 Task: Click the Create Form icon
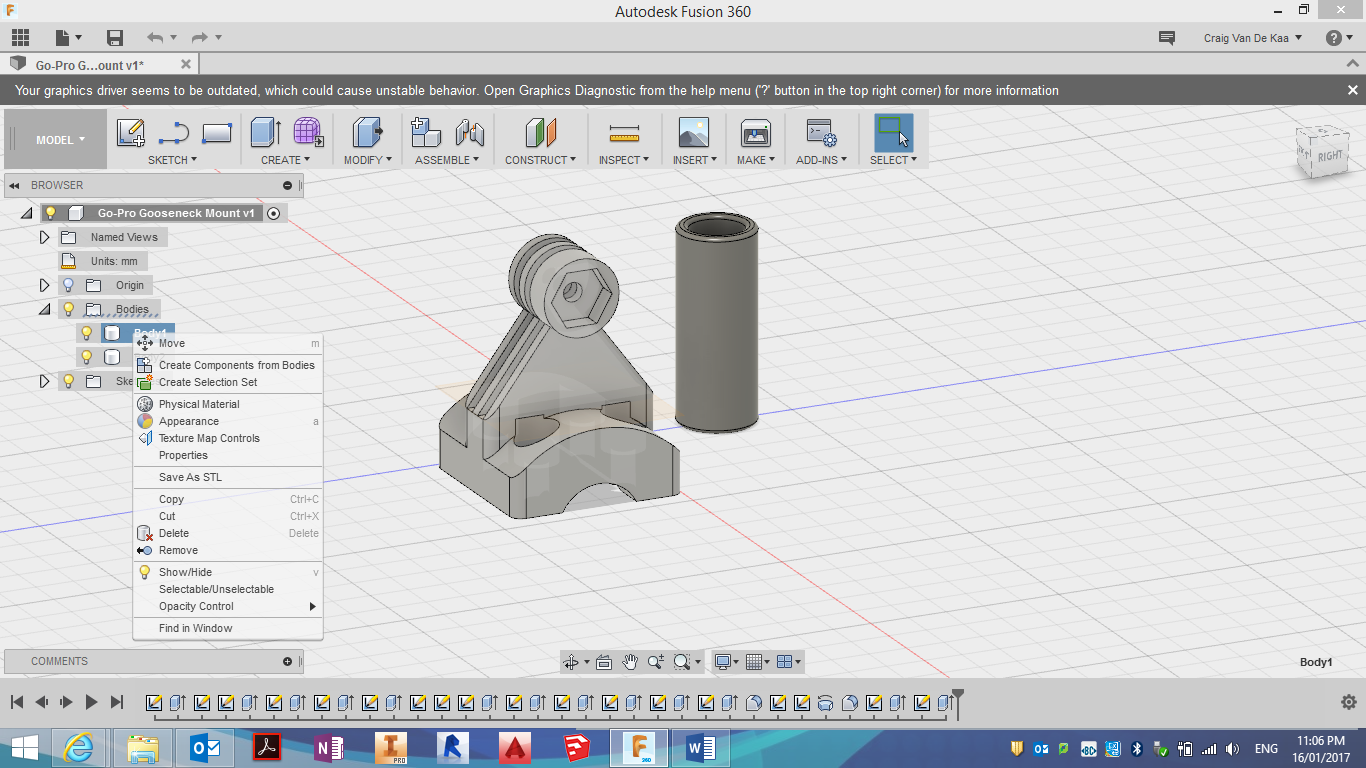[308, 132]
